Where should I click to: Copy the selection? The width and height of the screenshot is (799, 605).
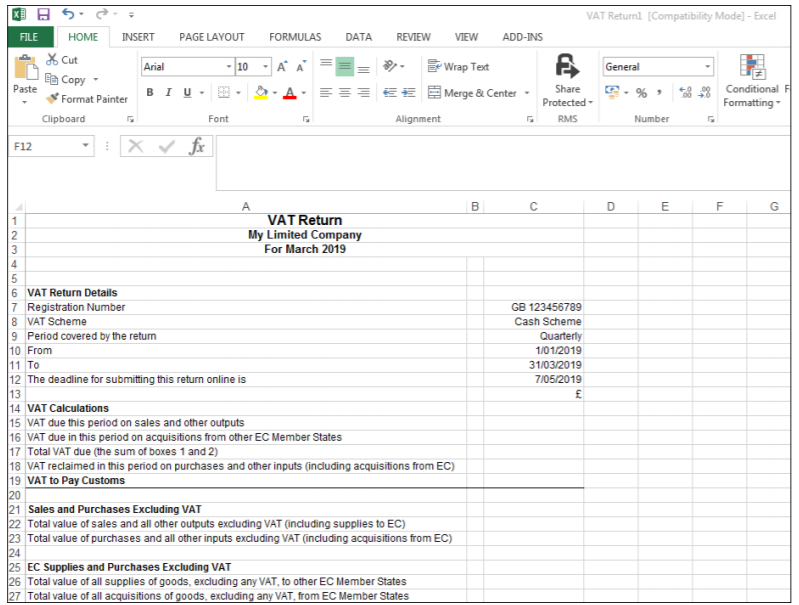tap(66, 80)
